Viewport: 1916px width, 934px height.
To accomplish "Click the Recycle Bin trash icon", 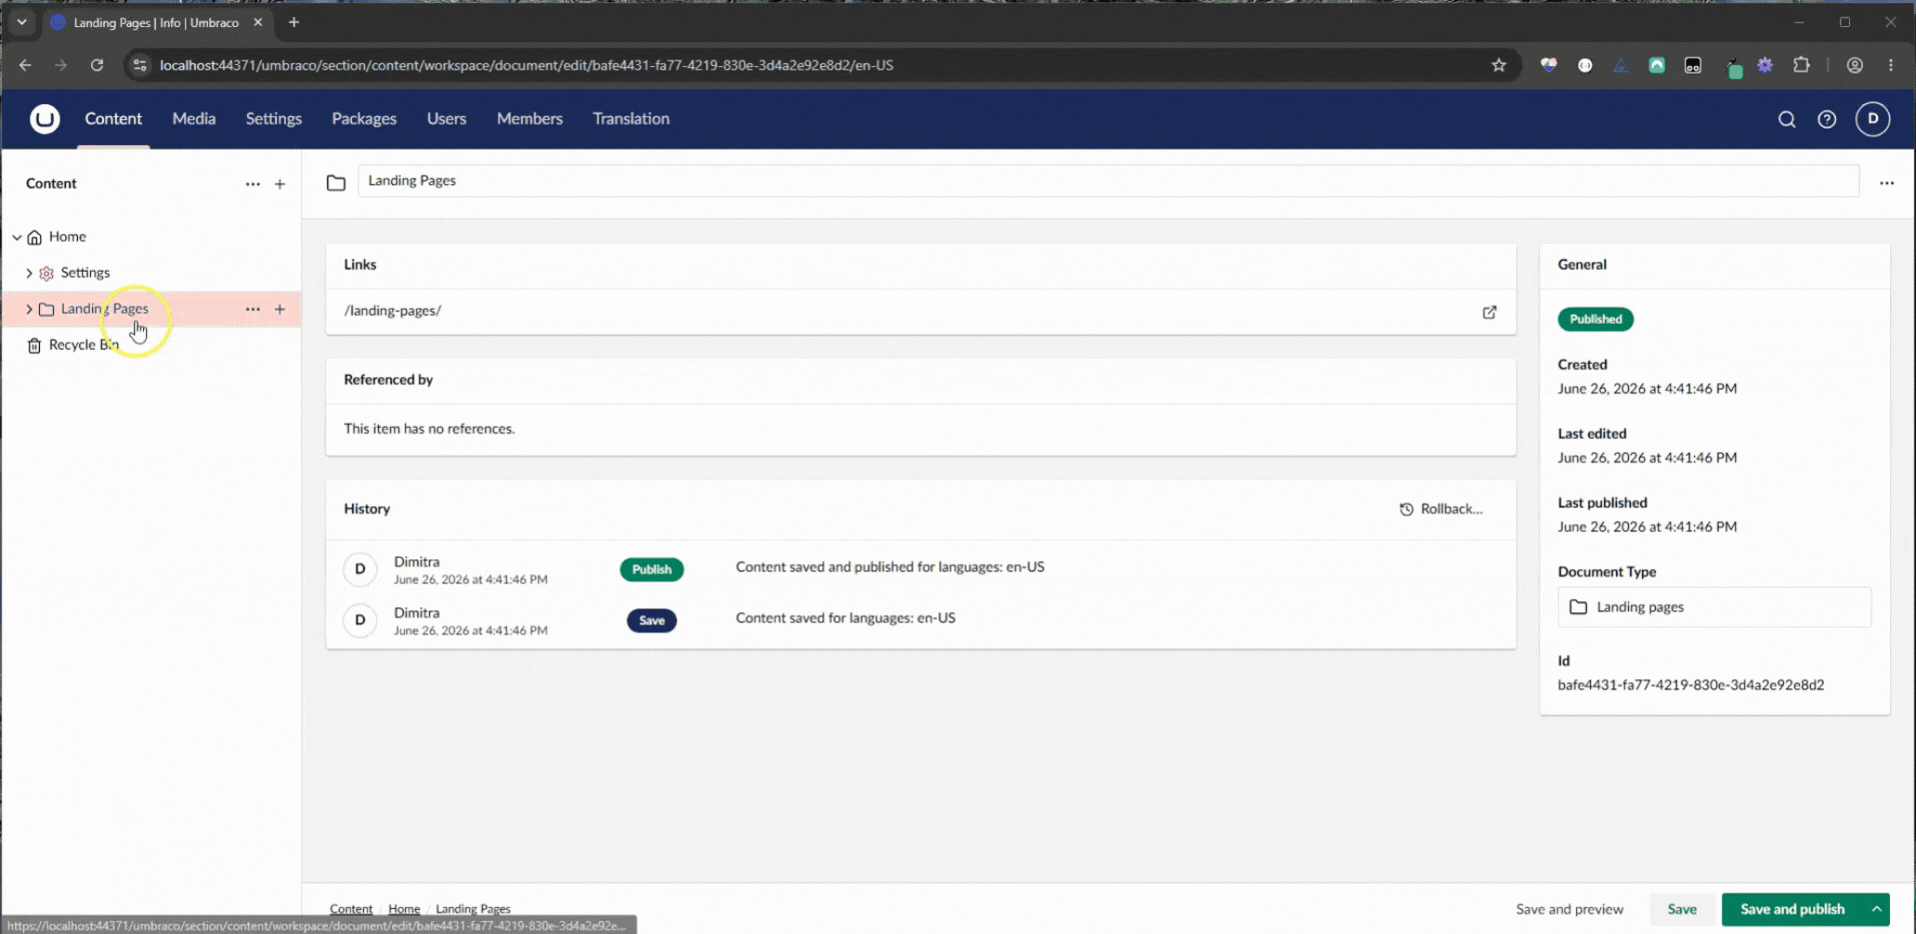I will 34,345.
